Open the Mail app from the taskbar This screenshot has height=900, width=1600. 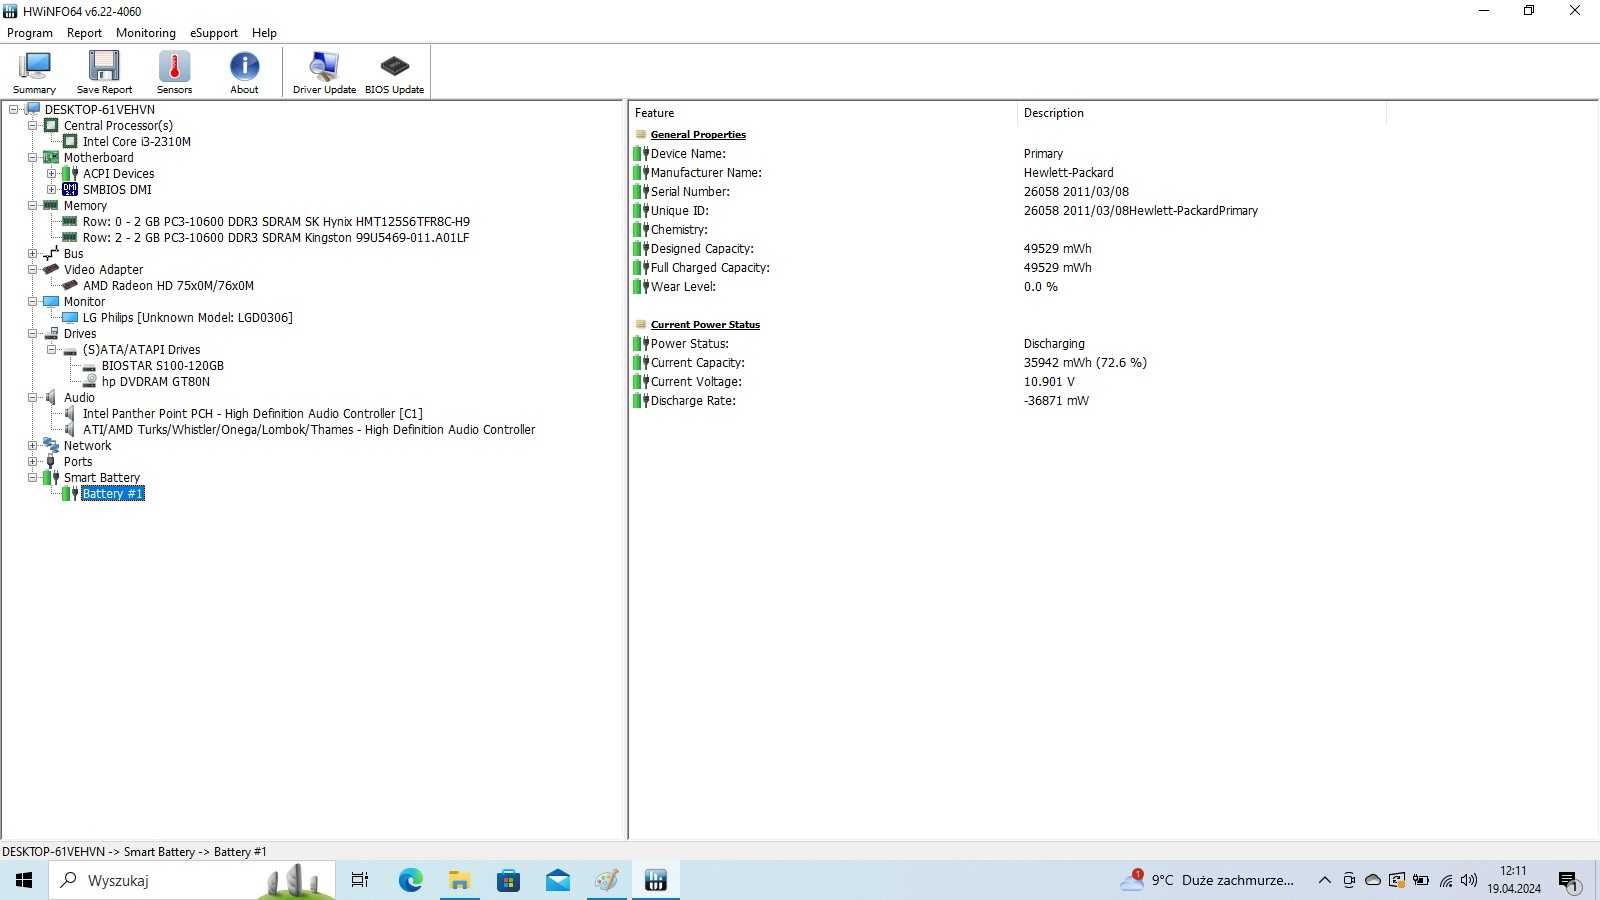coord(557,880)
